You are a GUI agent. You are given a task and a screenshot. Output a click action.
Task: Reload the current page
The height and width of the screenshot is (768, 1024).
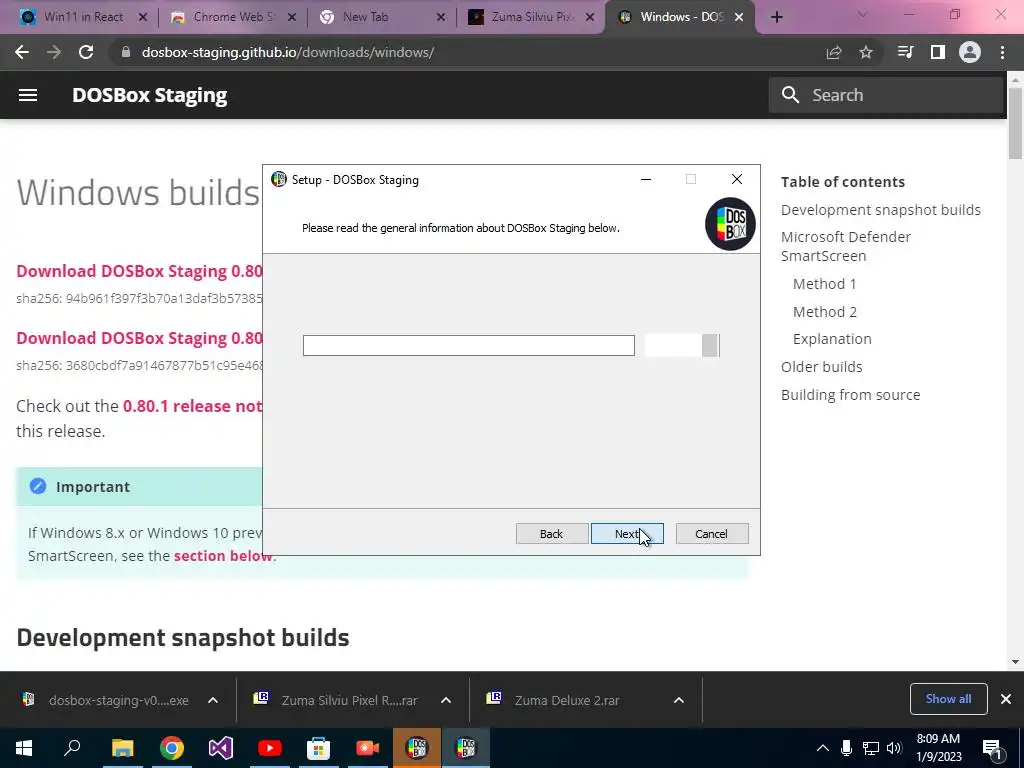coord(86,52)
